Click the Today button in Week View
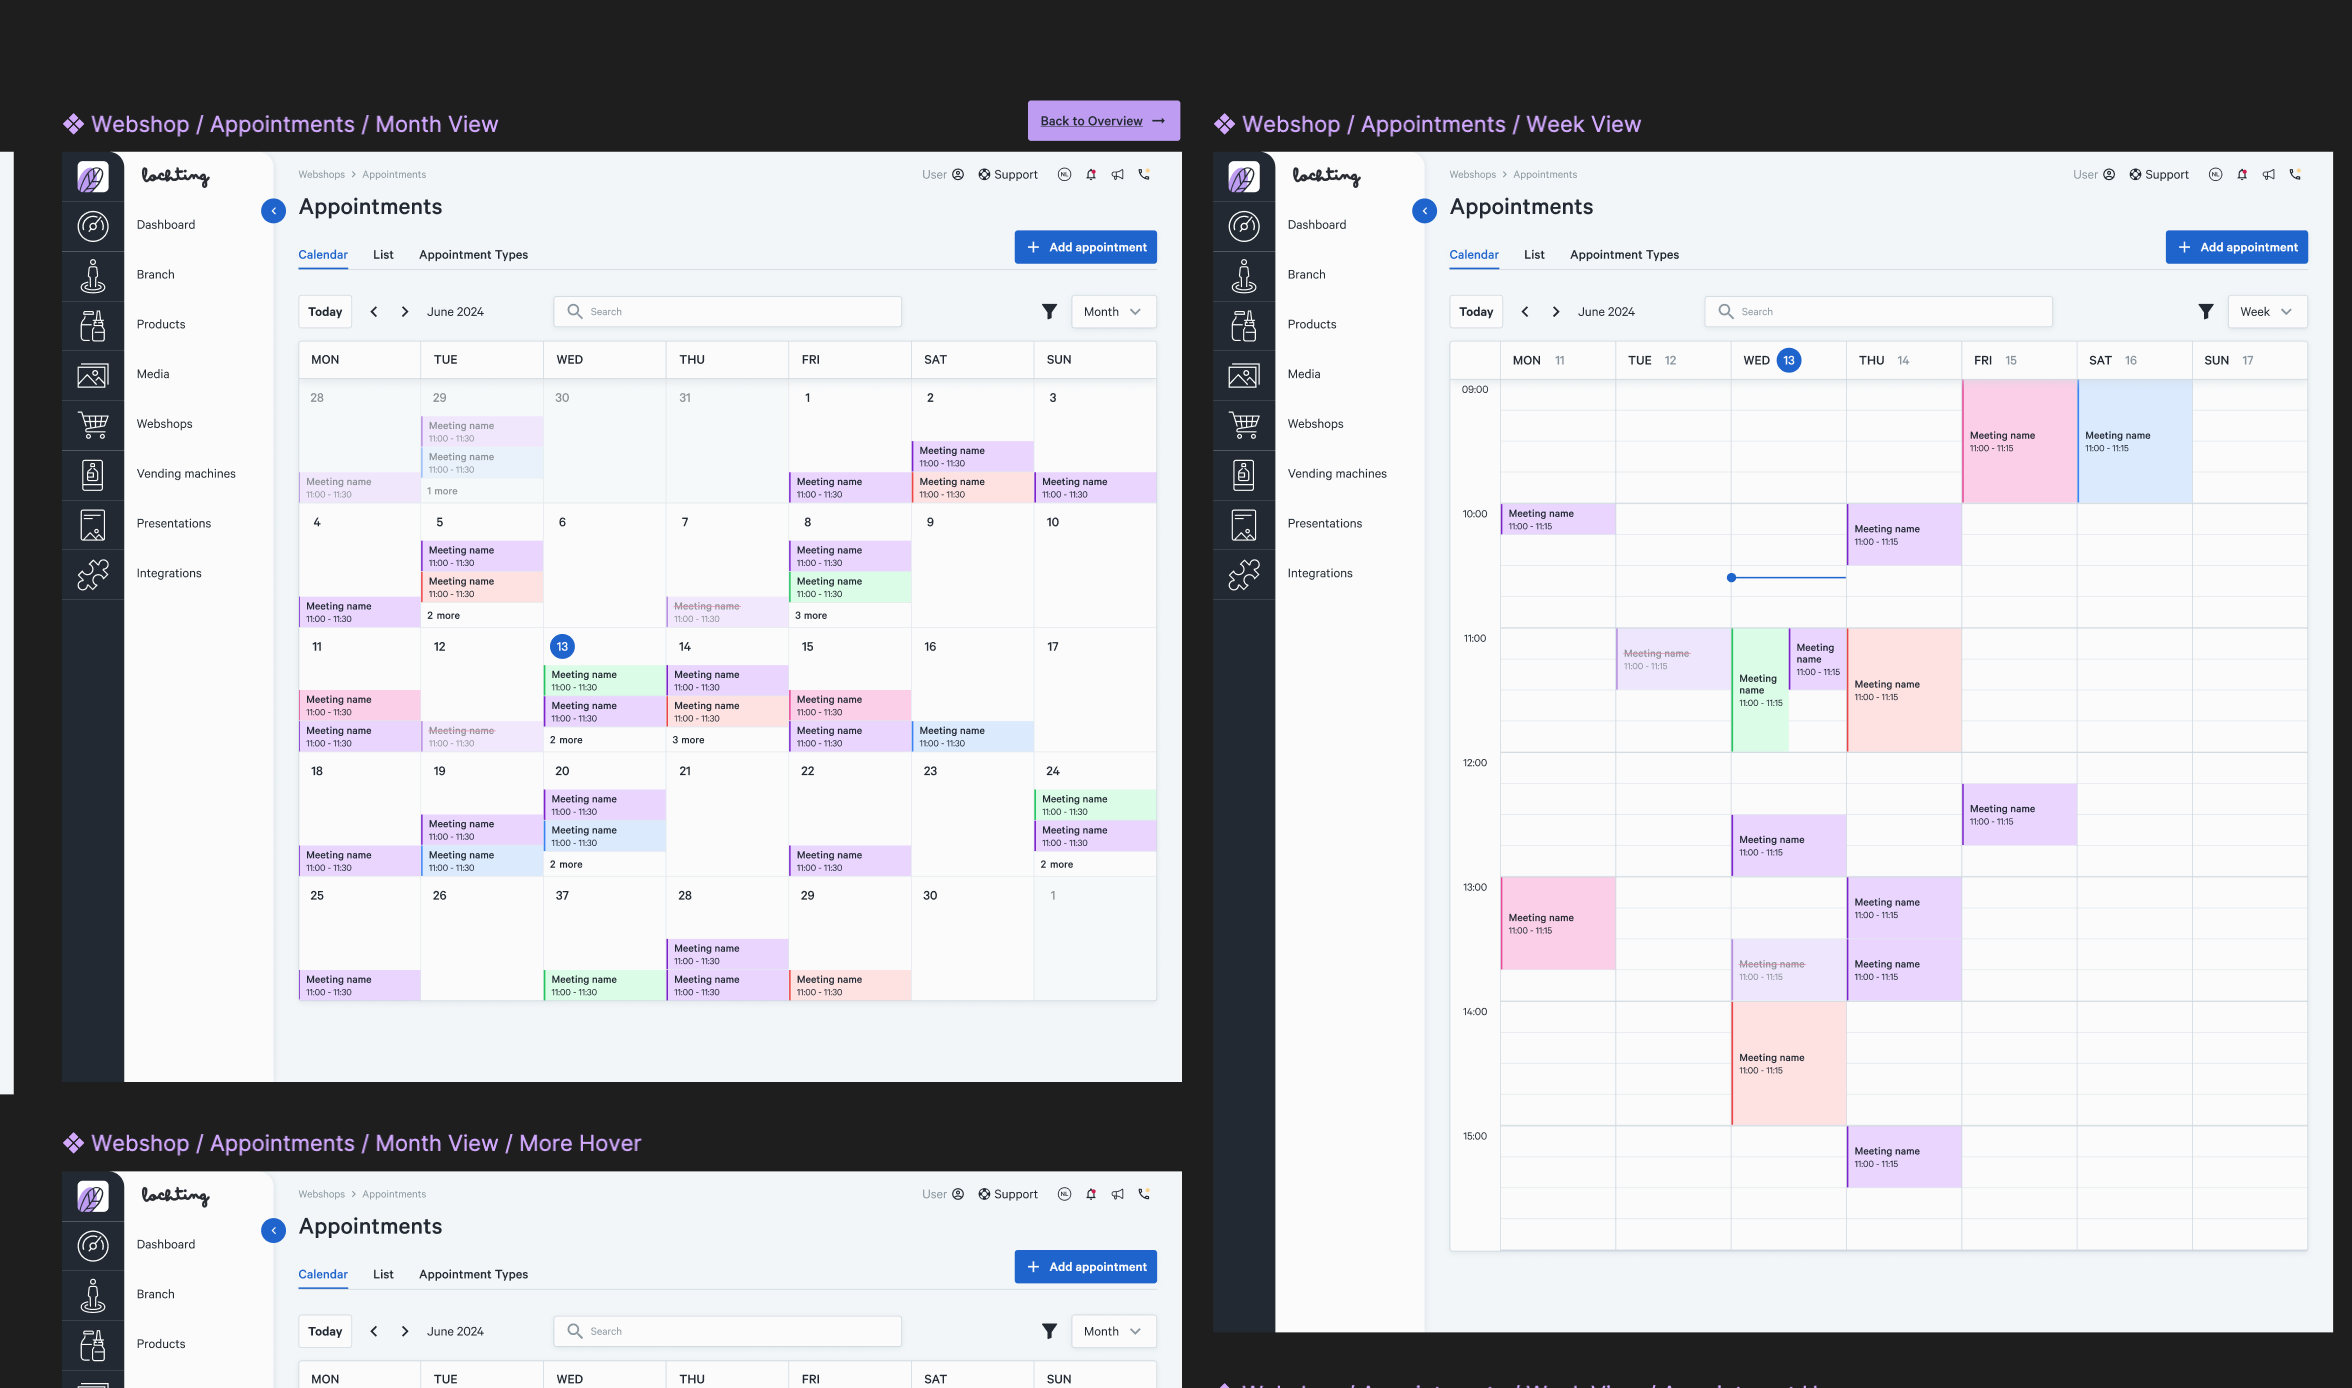The width and height of the screenshot is (2352, 1388). (x=1475, y=311)
